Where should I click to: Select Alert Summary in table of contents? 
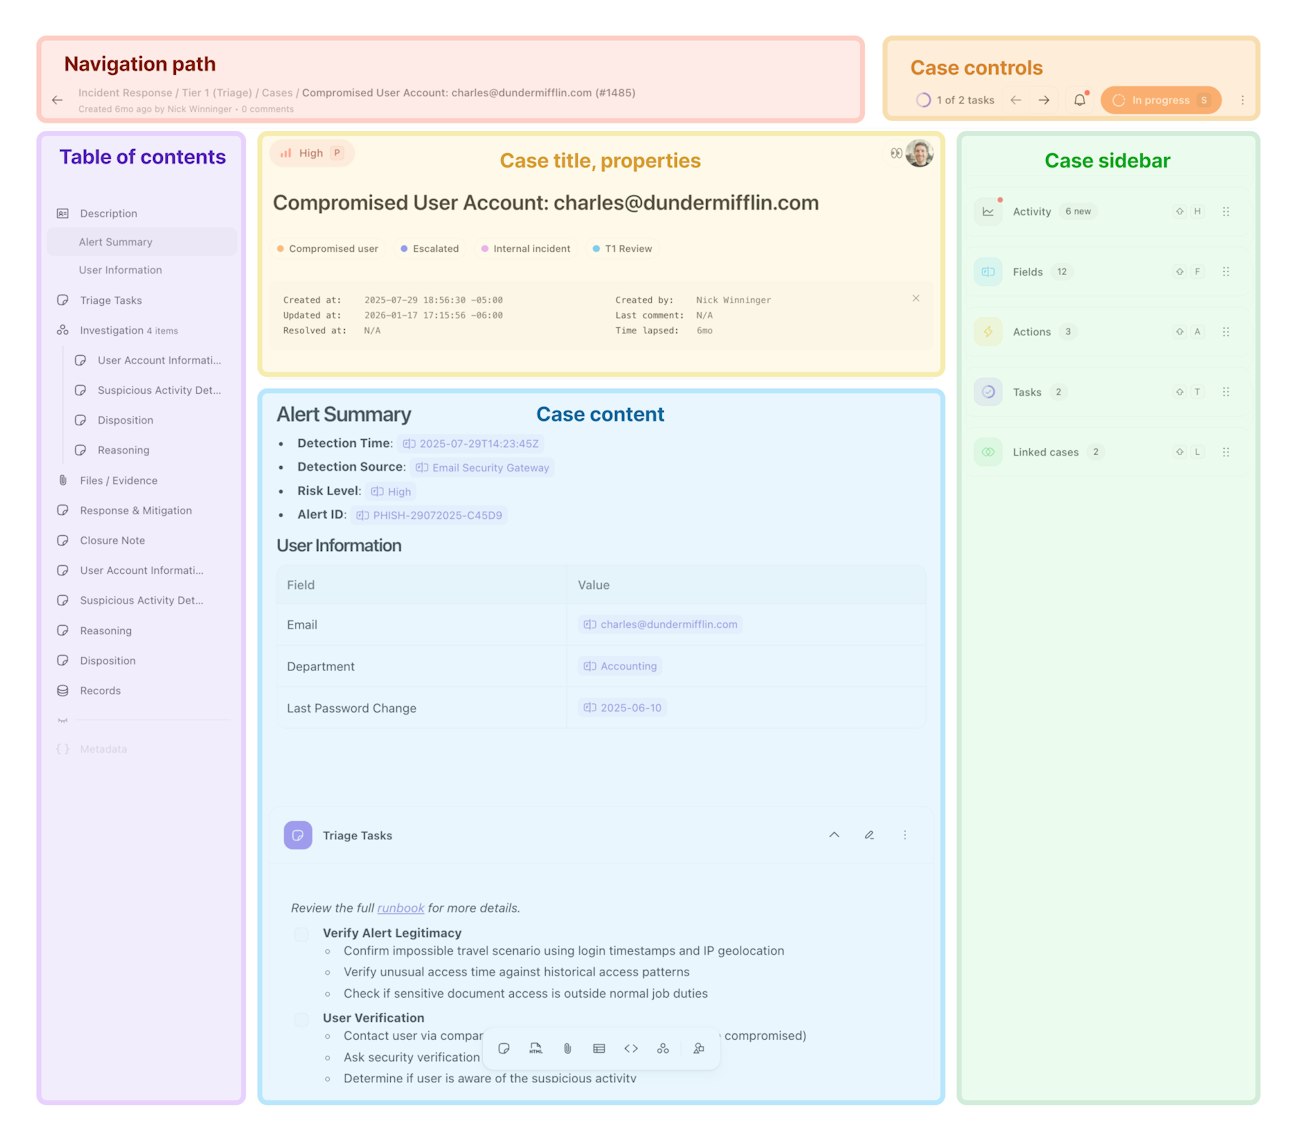tap(116, 242)
